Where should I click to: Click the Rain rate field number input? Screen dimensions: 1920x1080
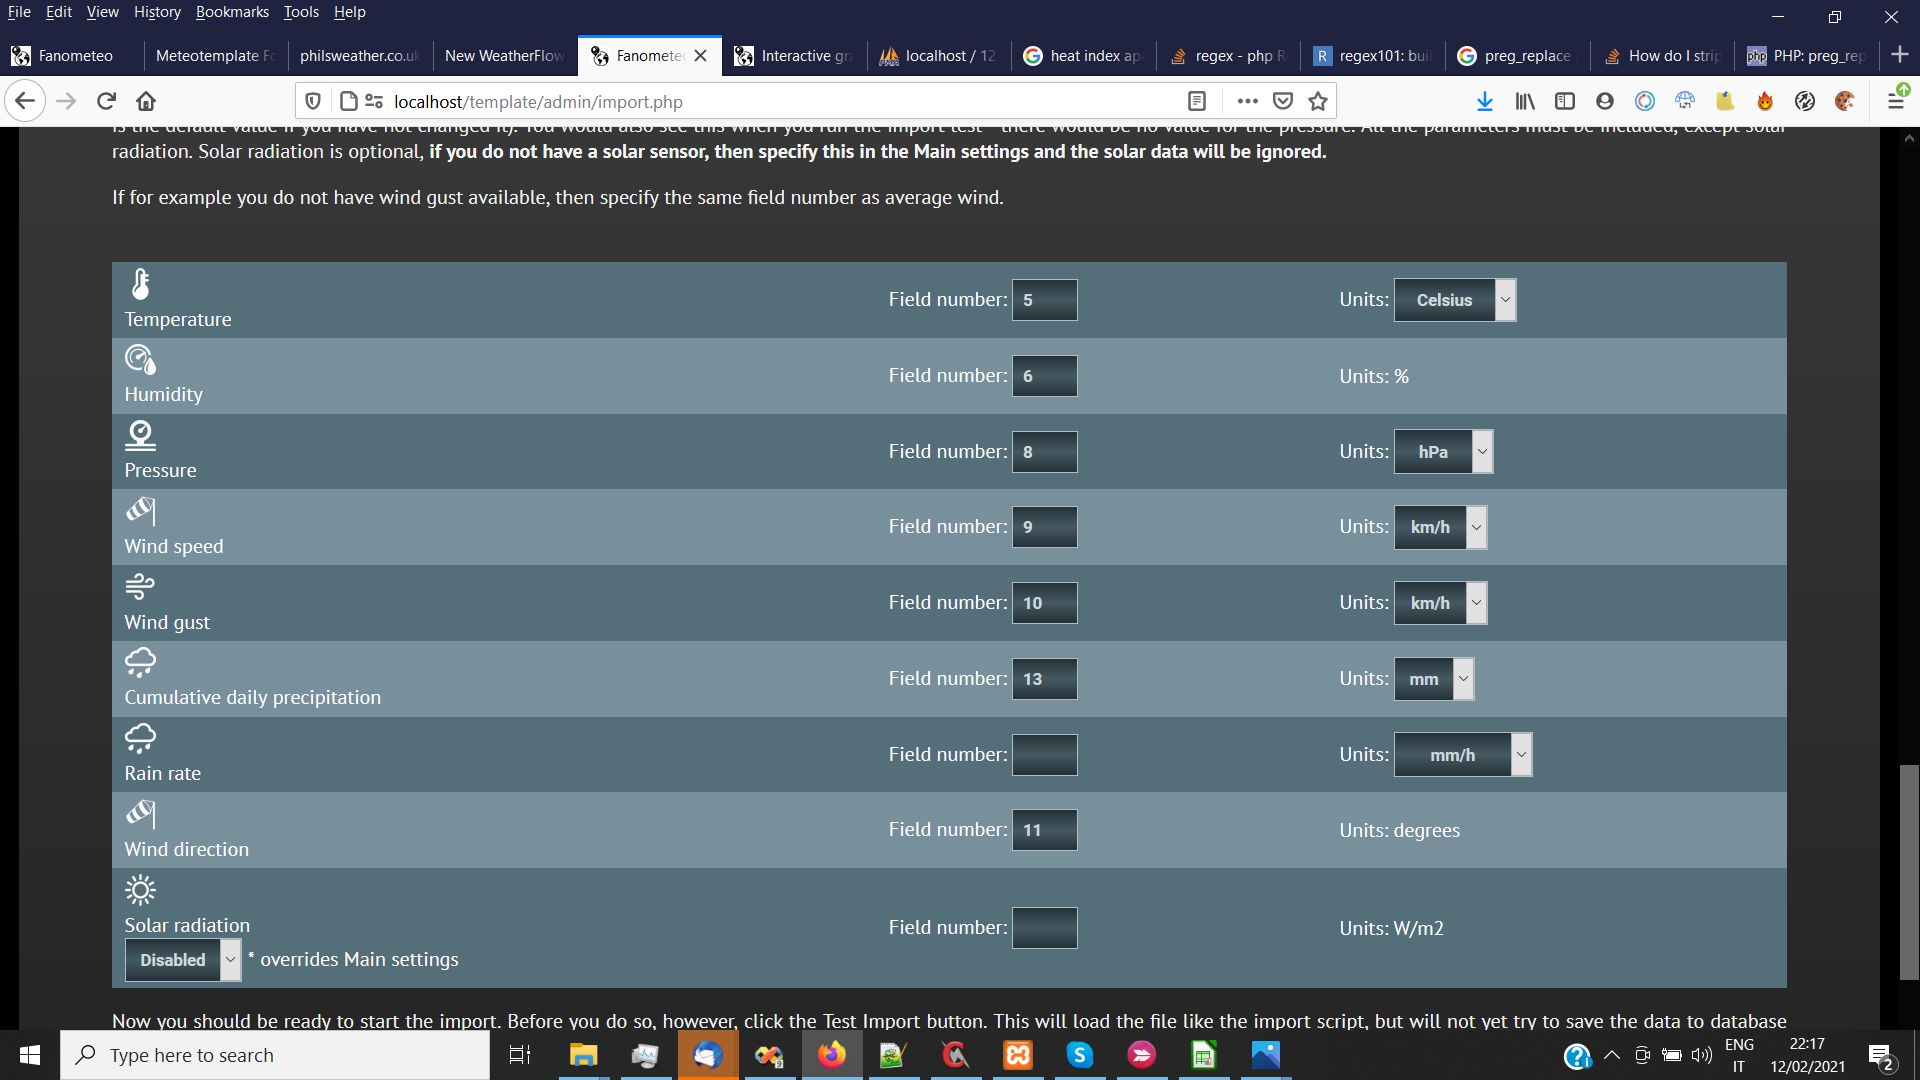click(1044, 755)
